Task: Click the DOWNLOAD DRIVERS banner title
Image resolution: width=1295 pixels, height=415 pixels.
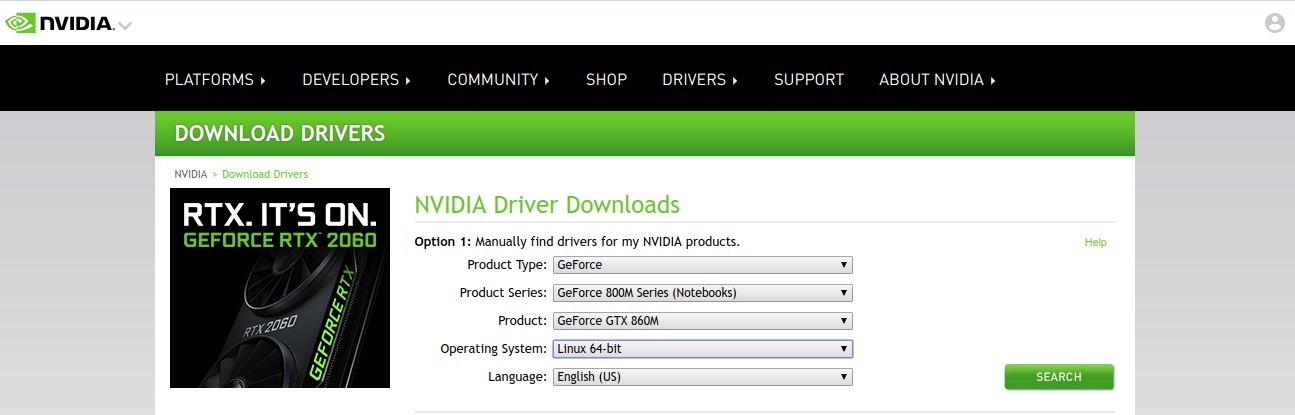Action: click(x=280, y=134)
